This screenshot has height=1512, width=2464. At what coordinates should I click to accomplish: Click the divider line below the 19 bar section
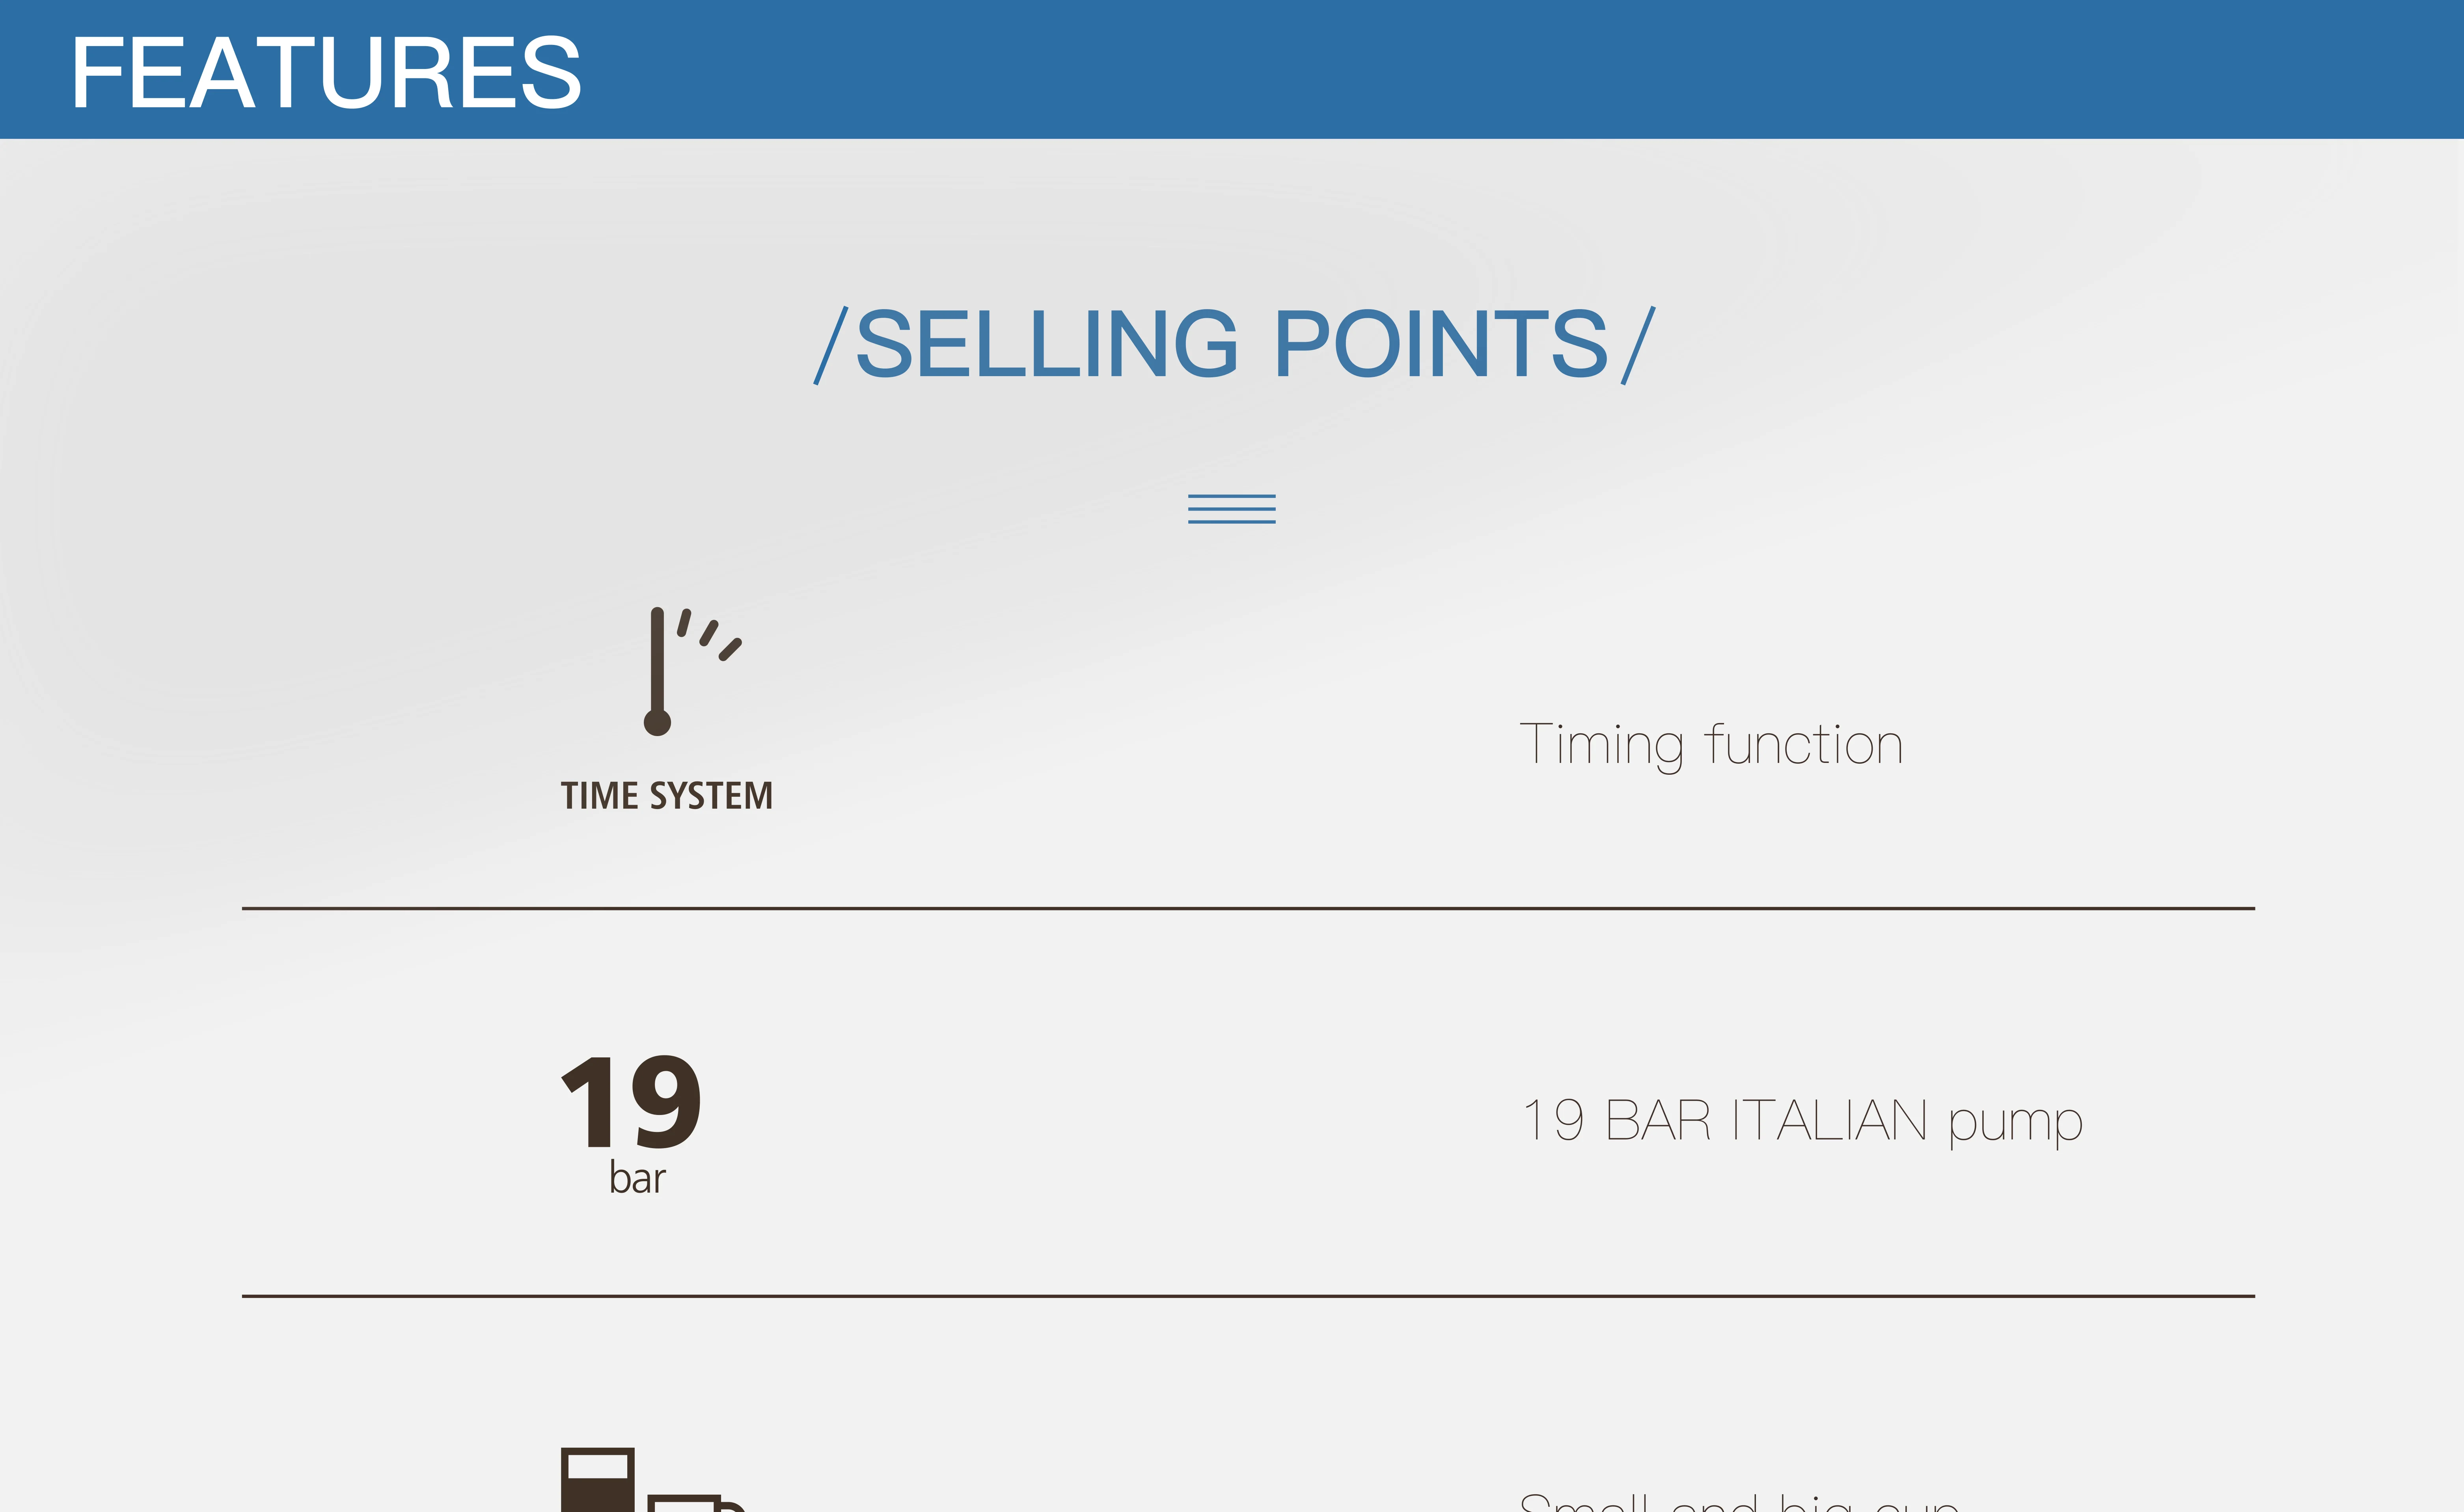click(1248, 1296)
